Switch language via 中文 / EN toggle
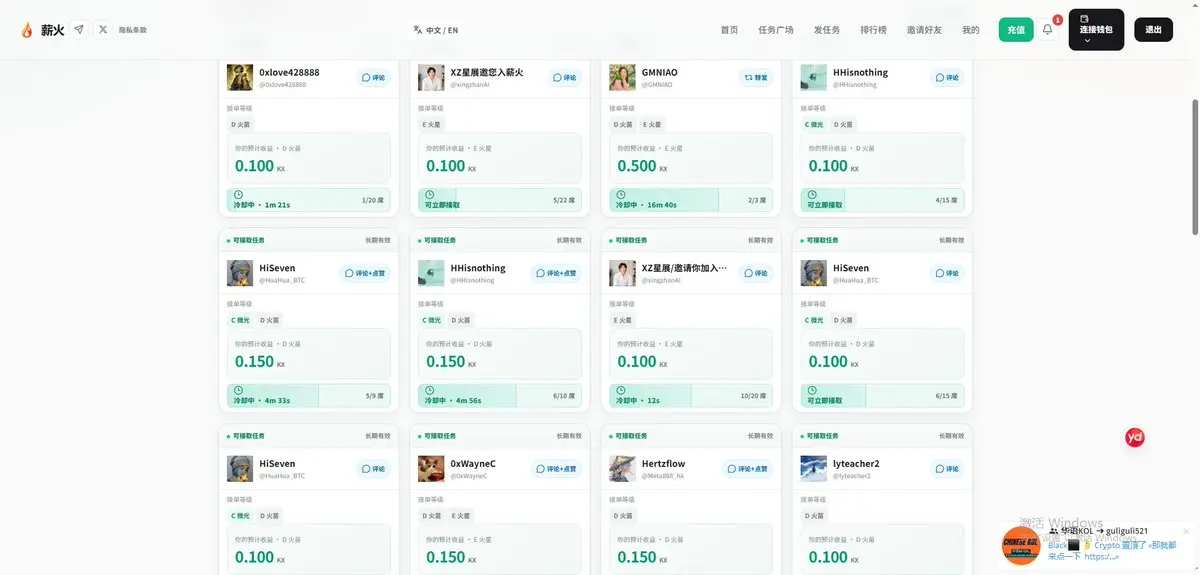1200x575 pixels. (436, 30)
